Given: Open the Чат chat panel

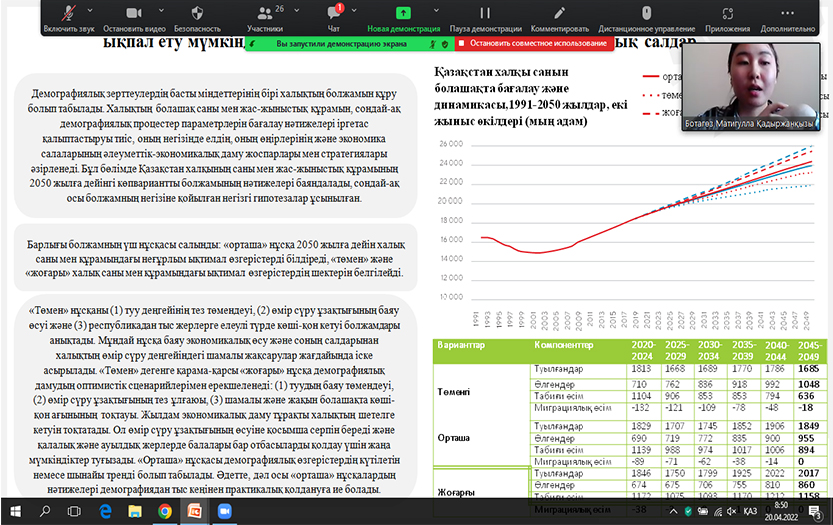Looking at the screenshot, I should tap(334, 14).
